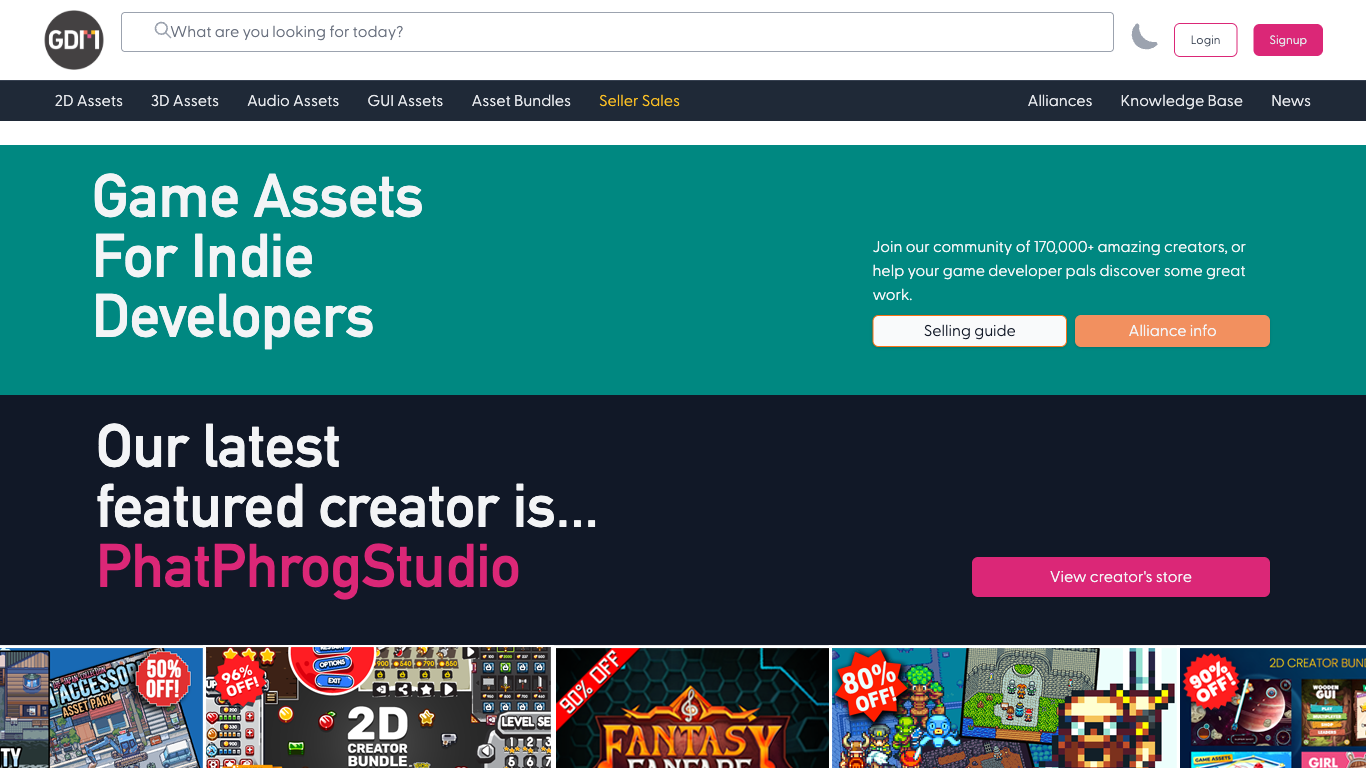This screenshot has width=1366, height=768.
Task: Open the Asset Bundles menu
Action: pos(521,101)
